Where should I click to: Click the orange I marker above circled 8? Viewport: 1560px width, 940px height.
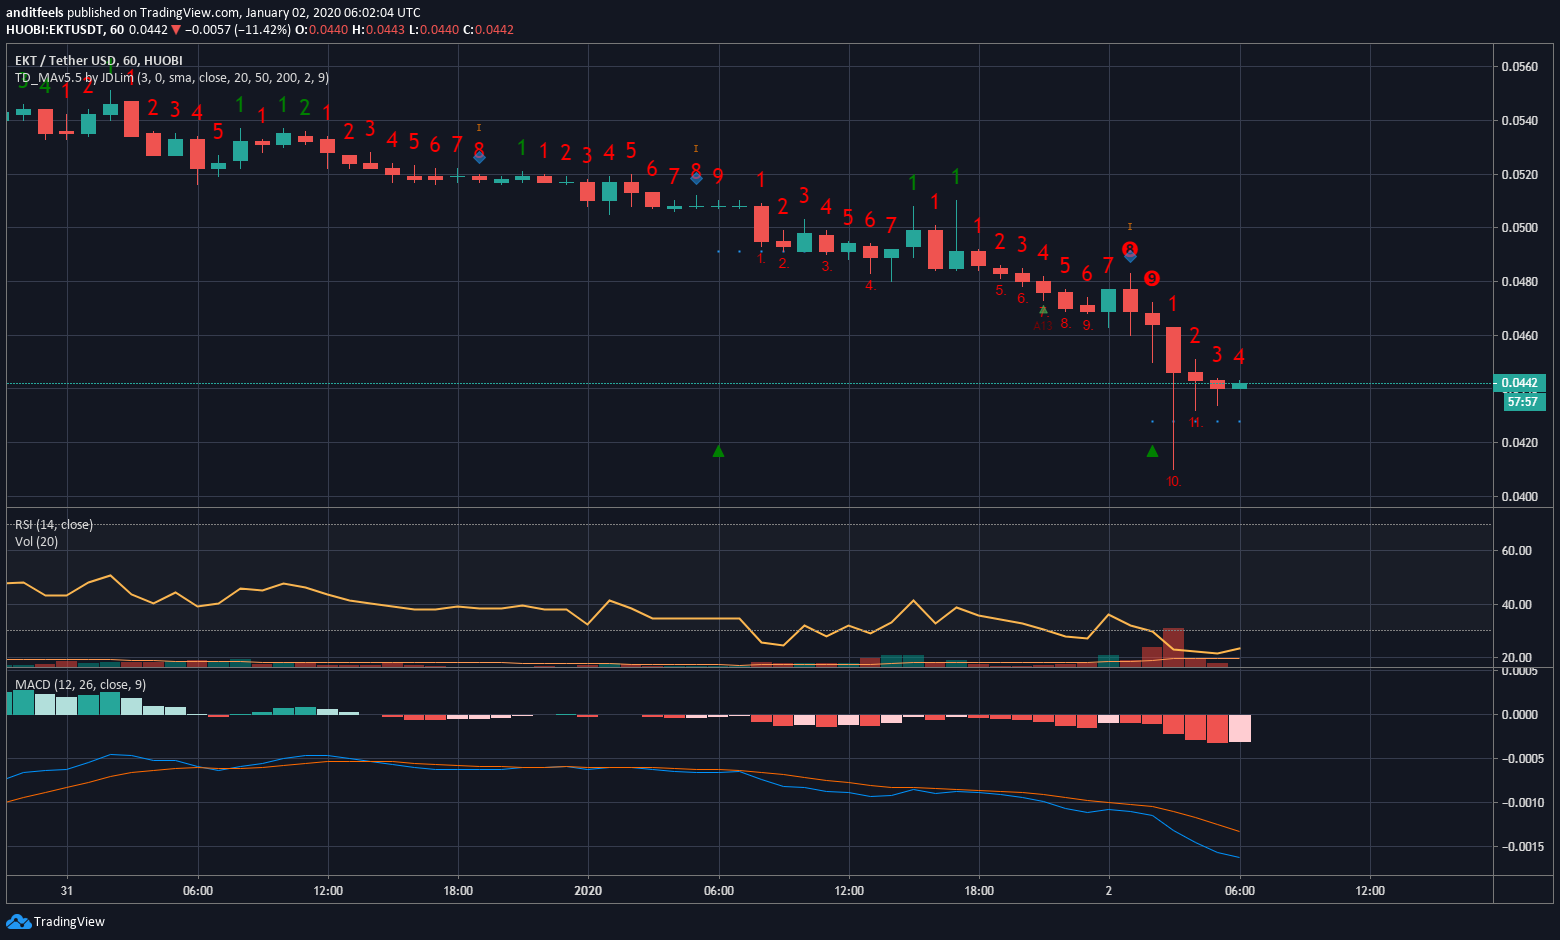pyautogui.click(x=1130, y=227)
